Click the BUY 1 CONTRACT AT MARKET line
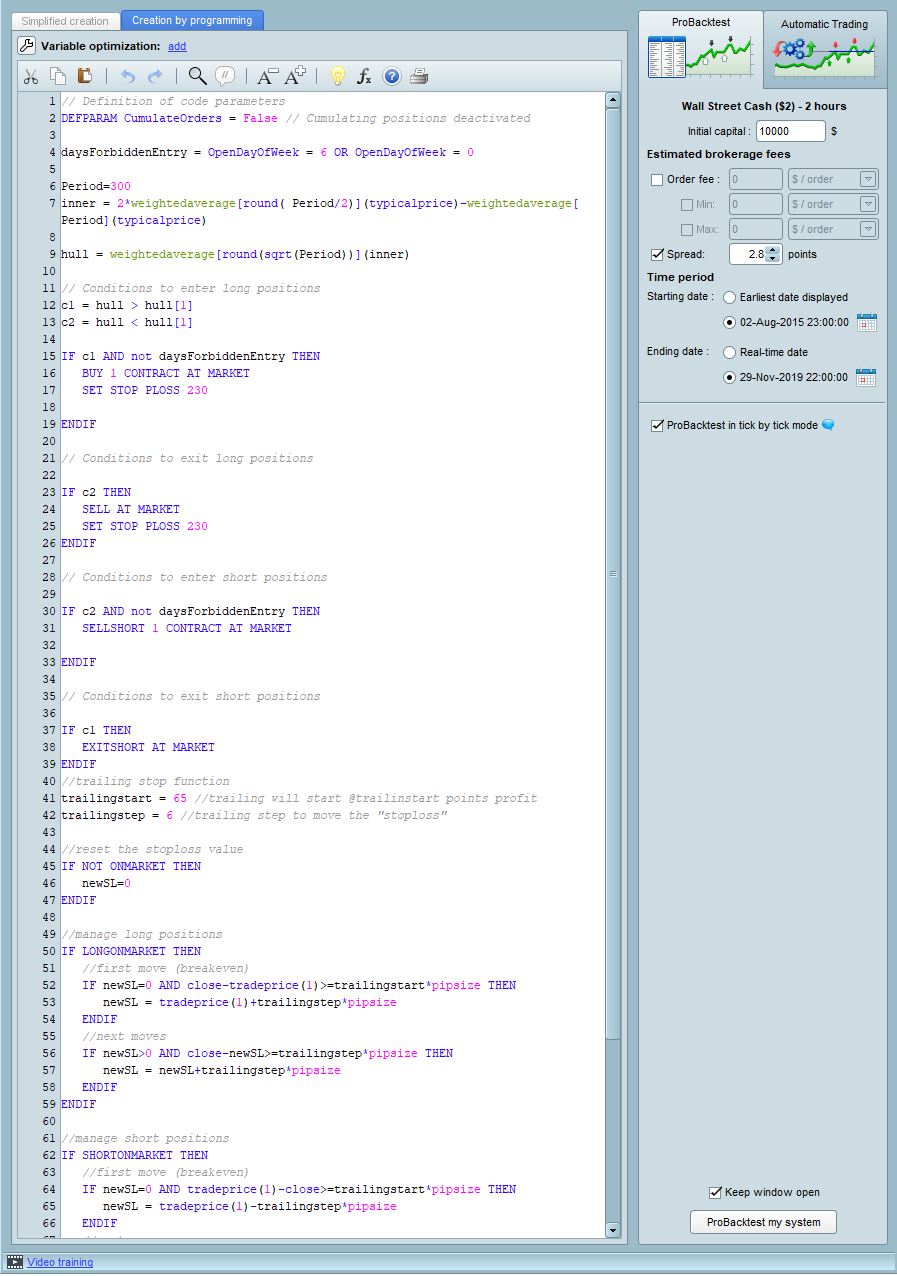The image size is (897, 1276). pos(166,373)
